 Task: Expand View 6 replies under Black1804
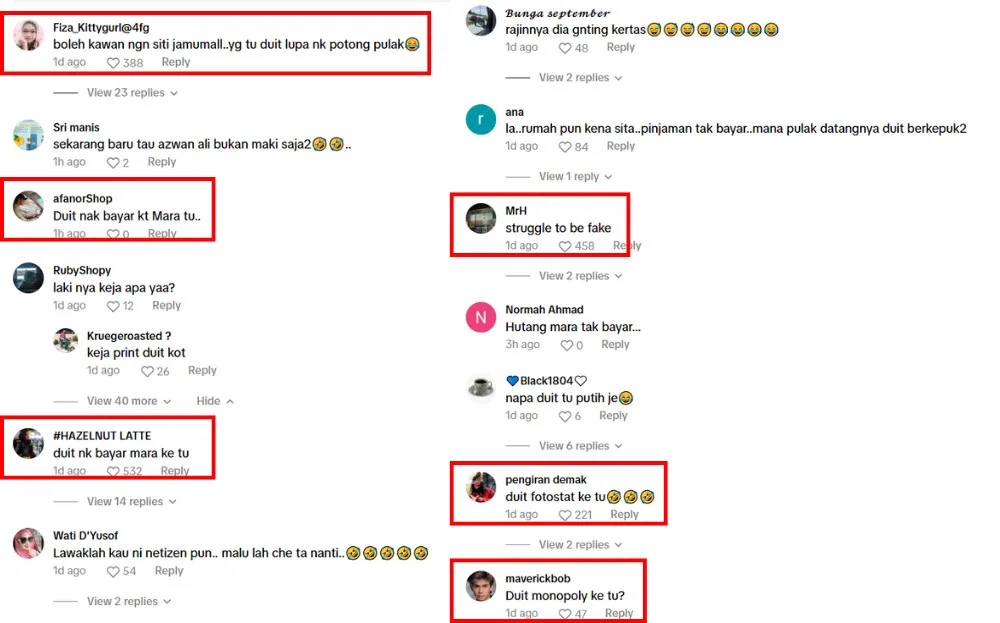point(580,446)
